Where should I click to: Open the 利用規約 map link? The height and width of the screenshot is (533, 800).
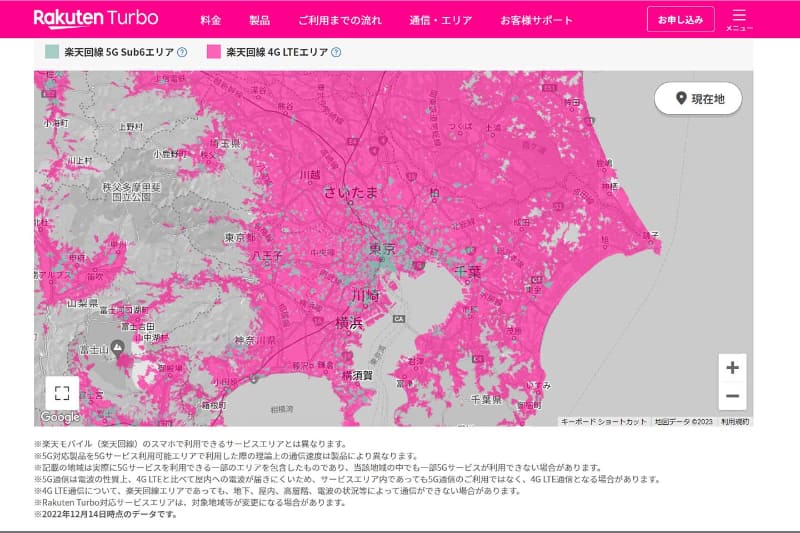735,421
